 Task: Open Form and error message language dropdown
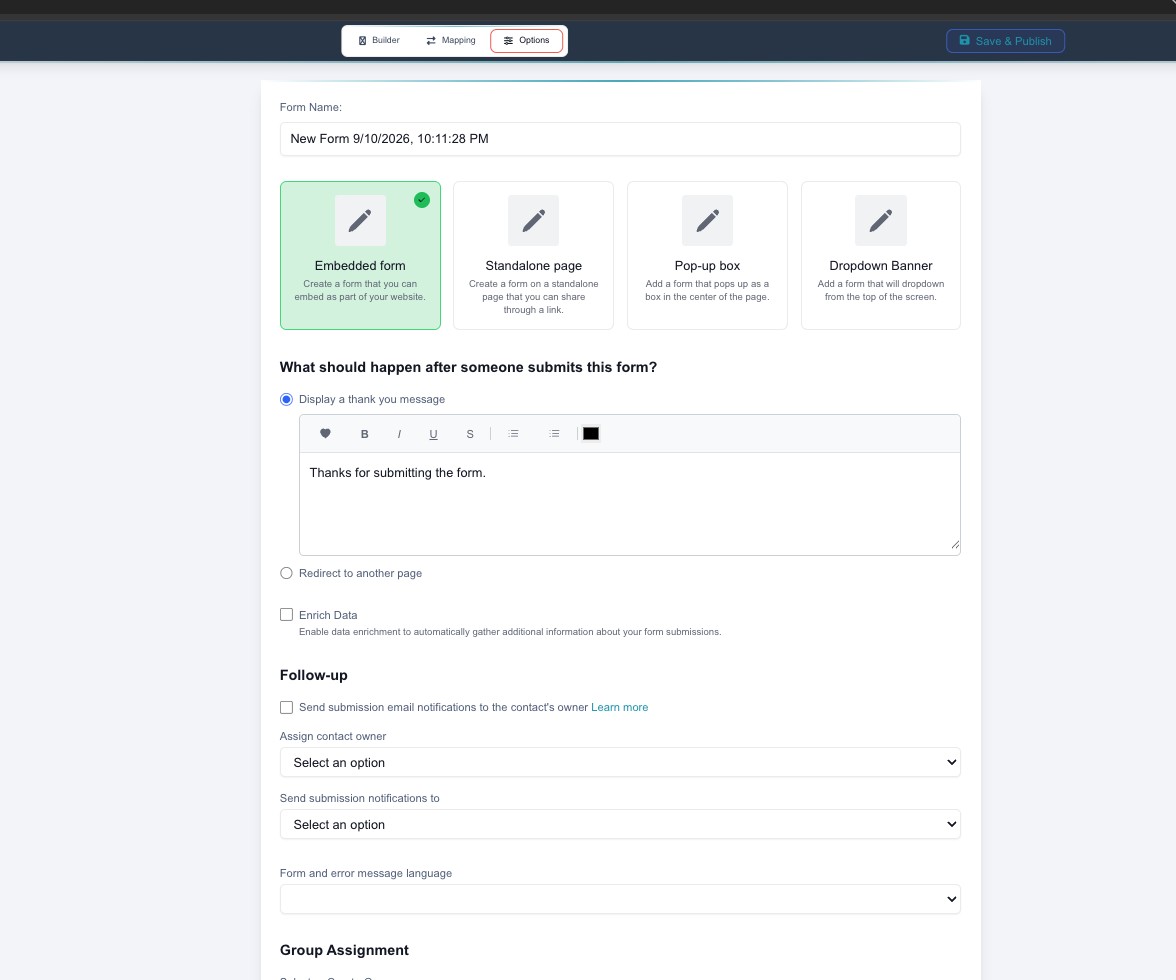[620, 899]
